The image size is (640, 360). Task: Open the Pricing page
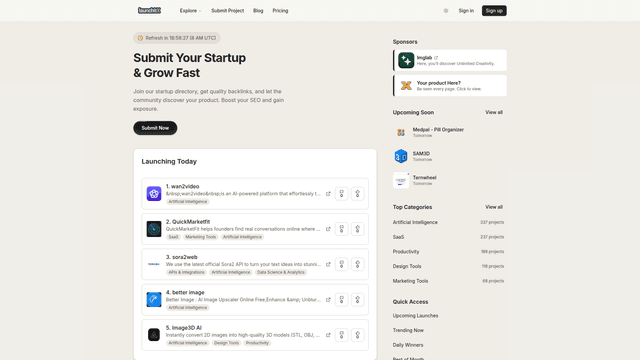[280, 11]
